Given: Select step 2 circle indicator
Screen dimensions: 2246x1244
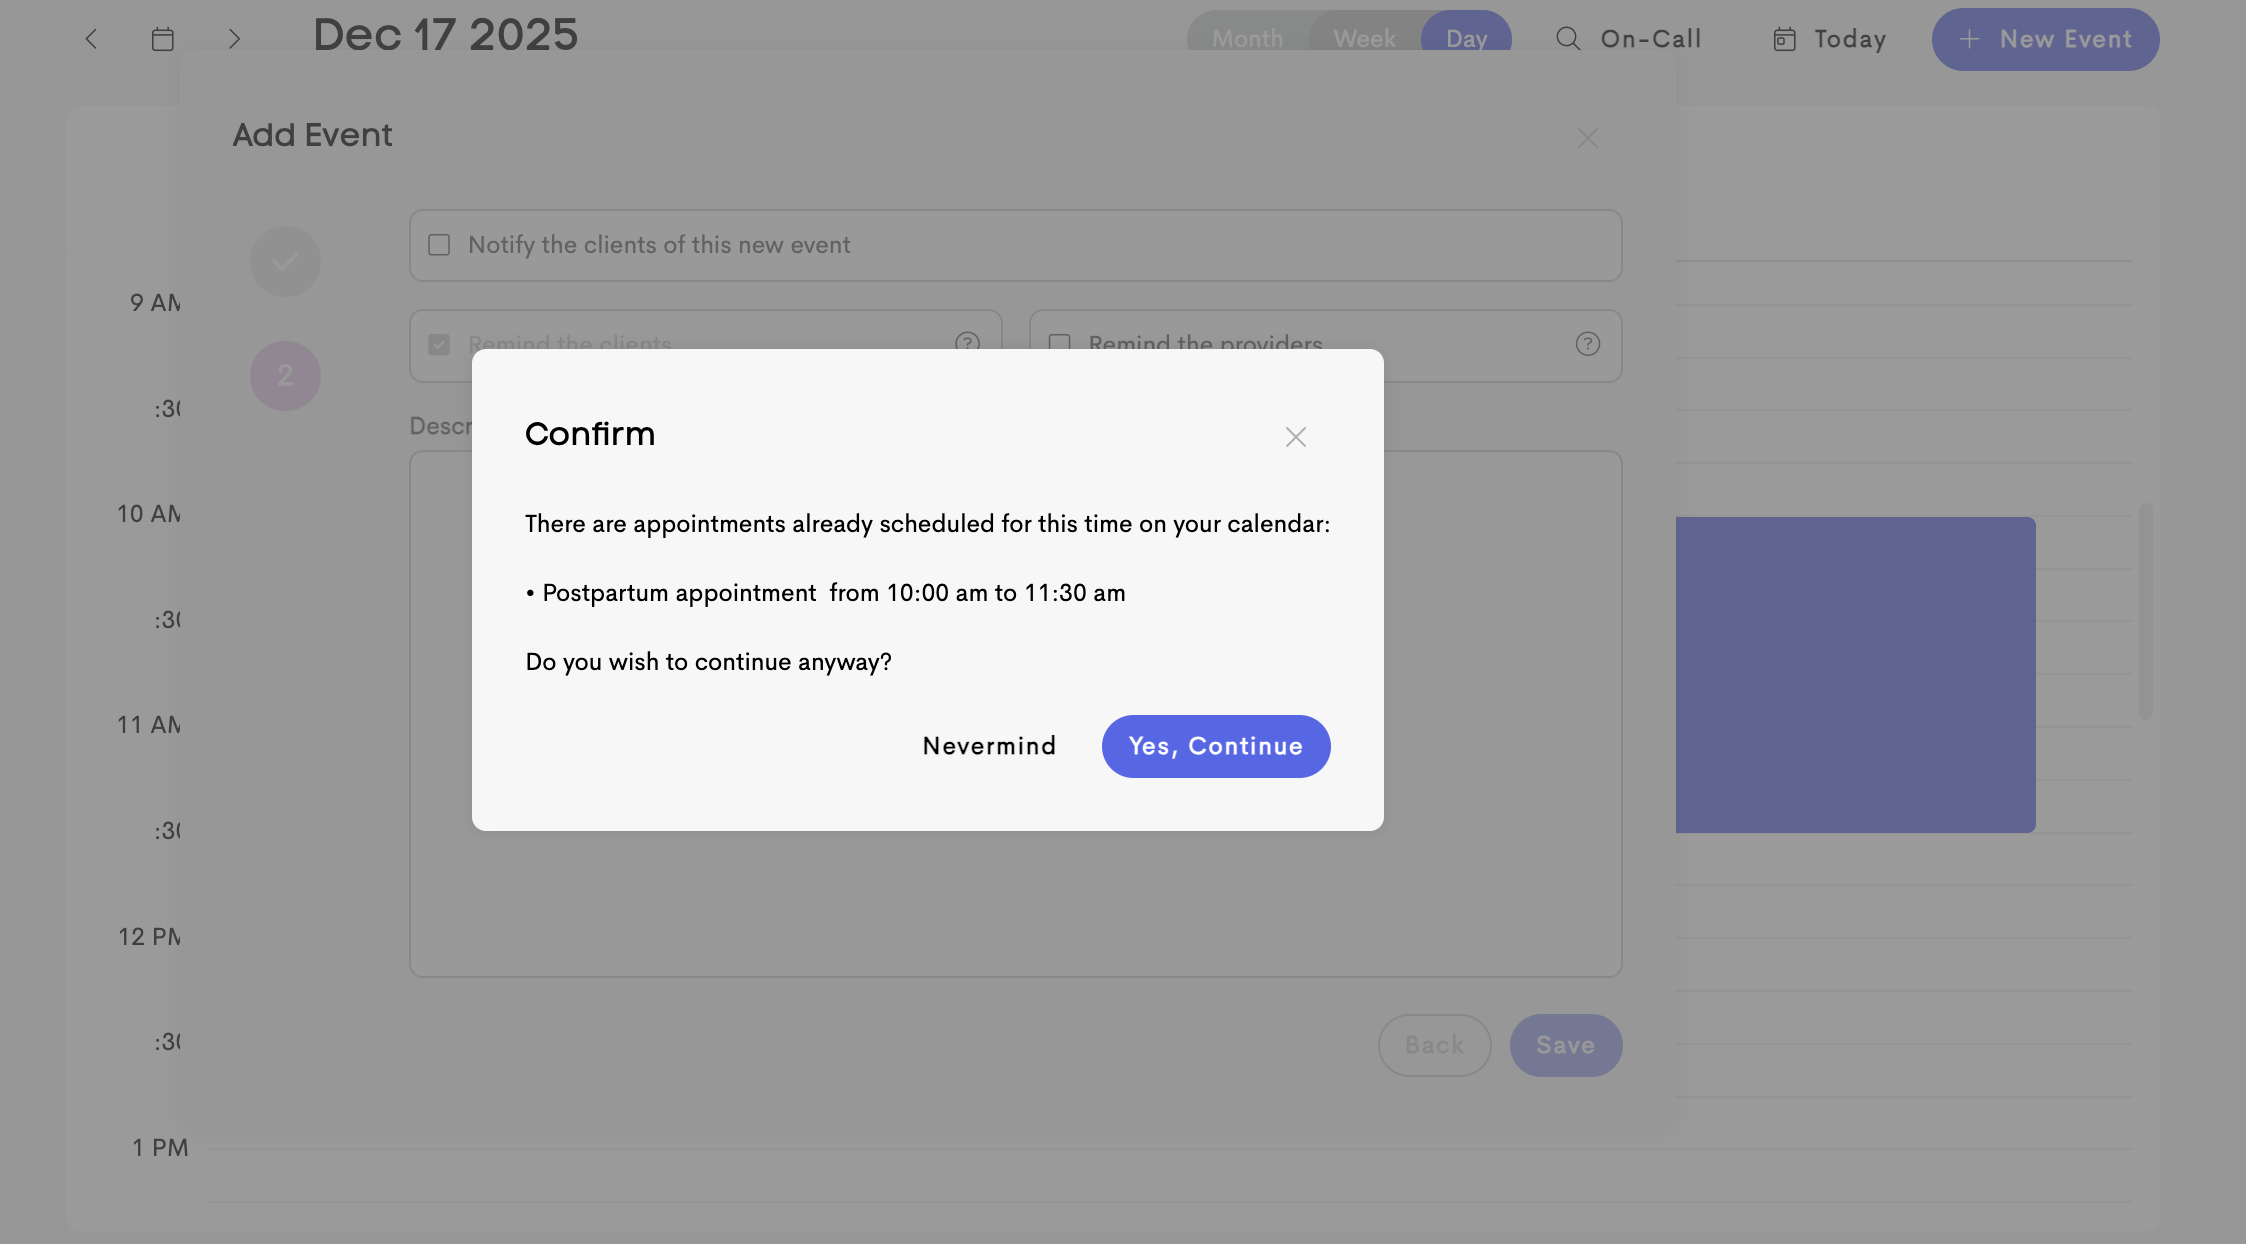Looking at the screenshot, I should tap(285, 376).
